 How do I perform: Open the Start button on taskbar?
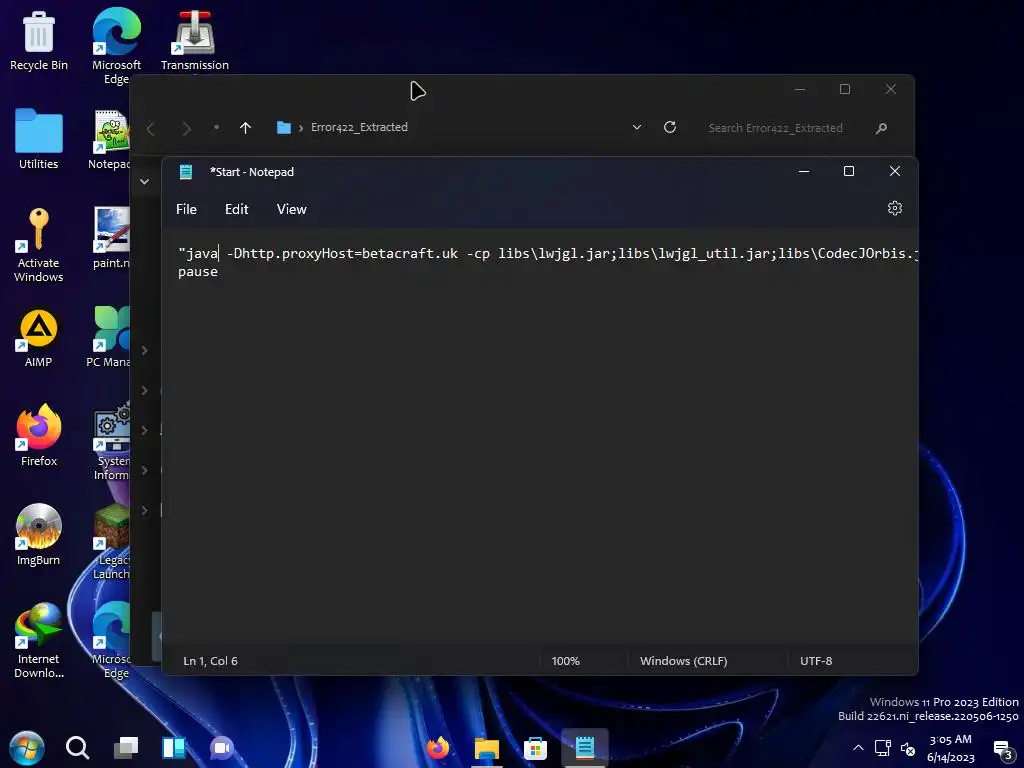coord(27,748)
